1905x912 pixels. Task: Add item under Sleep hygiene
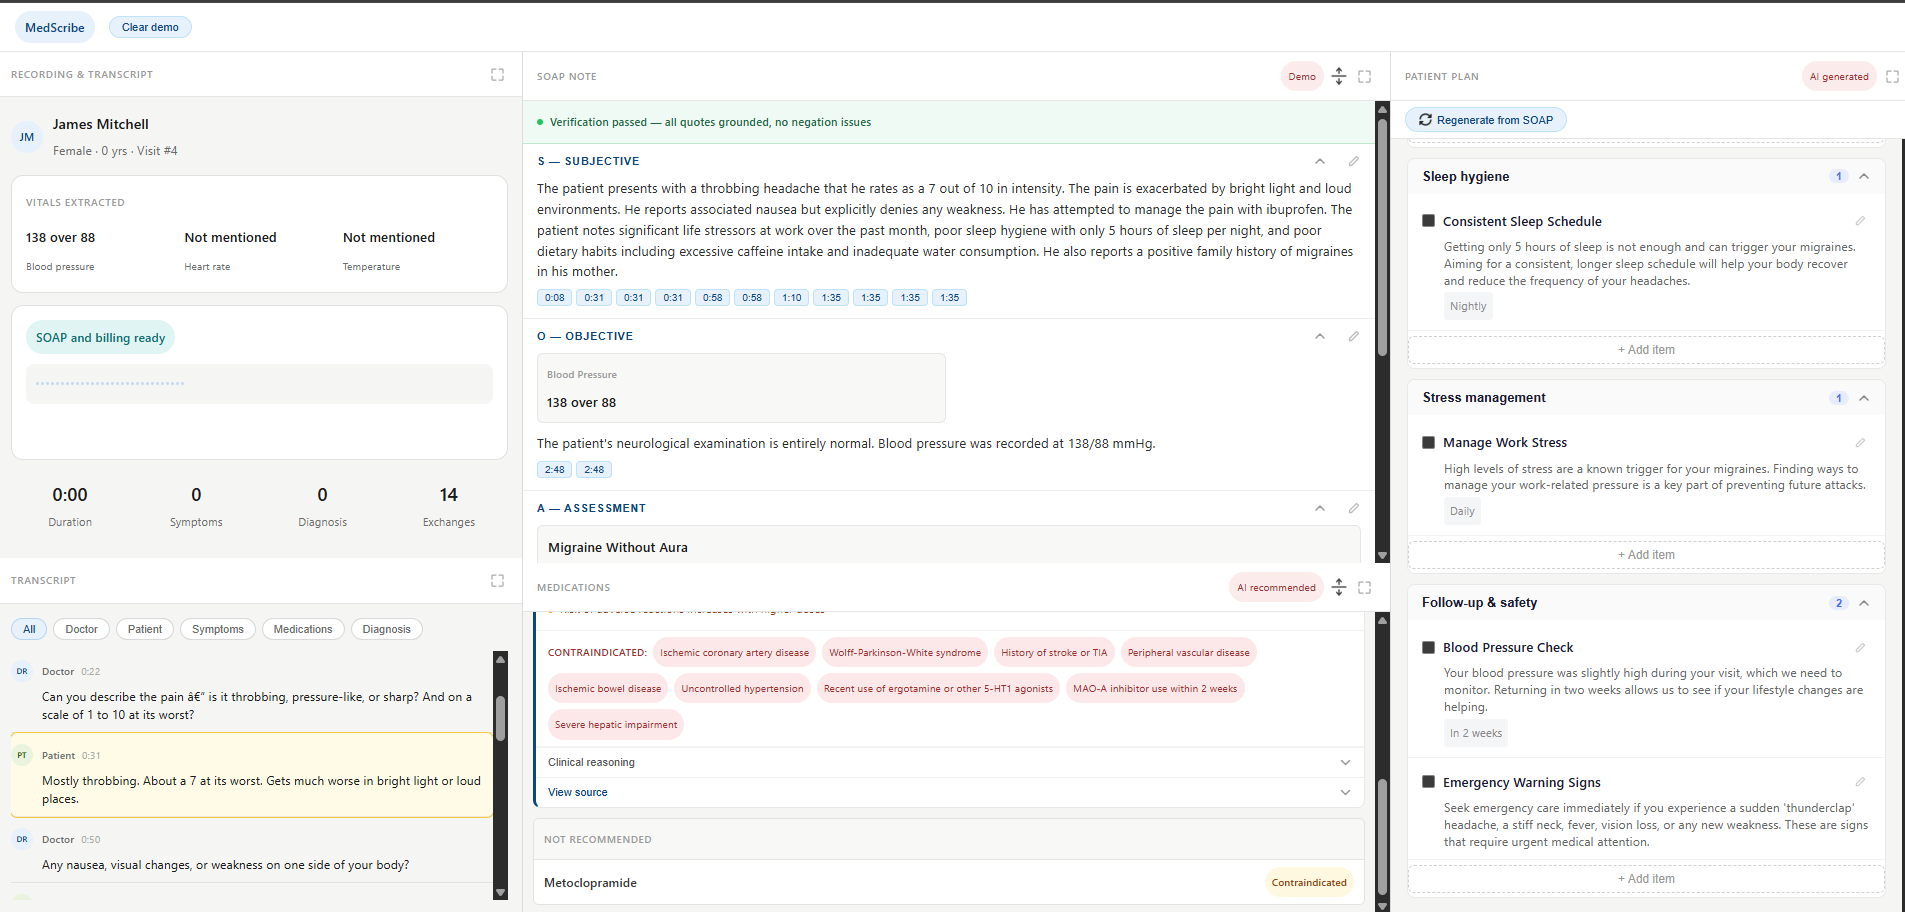[1646, 350]
